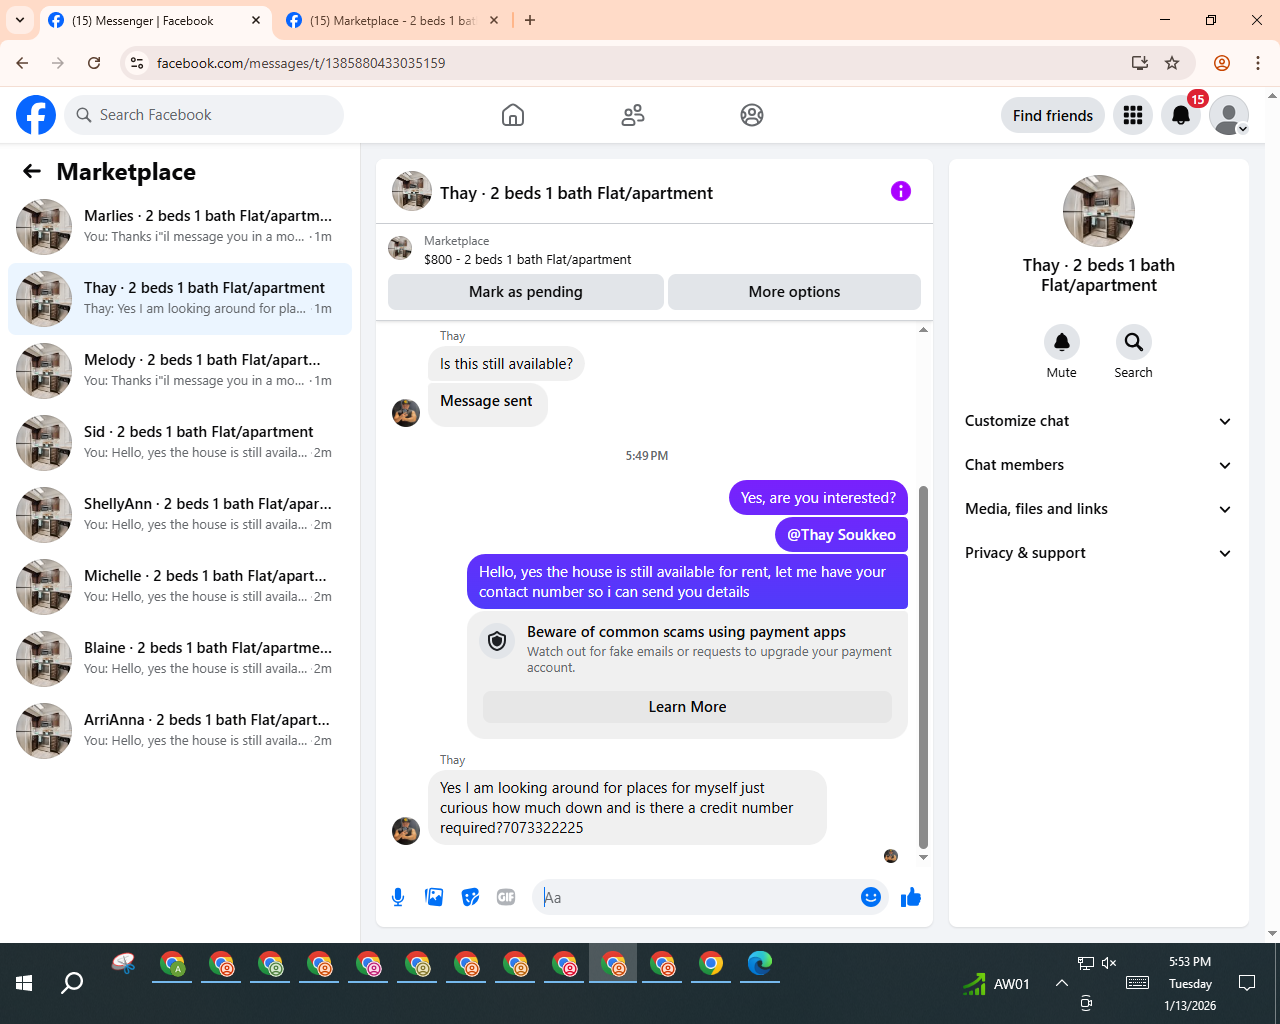This screenshot has height=1024, width=1280.
Task: Click the chat scrollbar thumb
Action: pyautogui.click(x=923, y=667)
